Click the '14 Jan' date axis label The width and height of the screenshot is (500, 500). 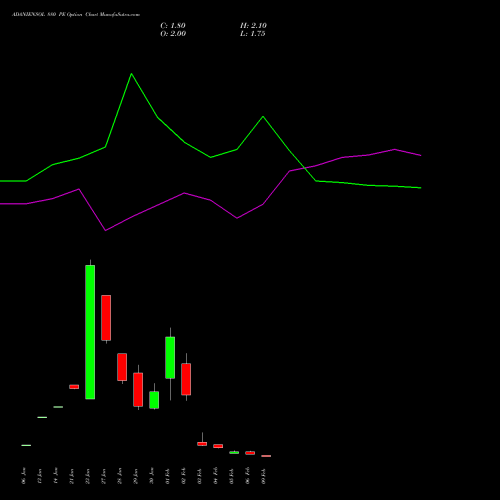56,476
